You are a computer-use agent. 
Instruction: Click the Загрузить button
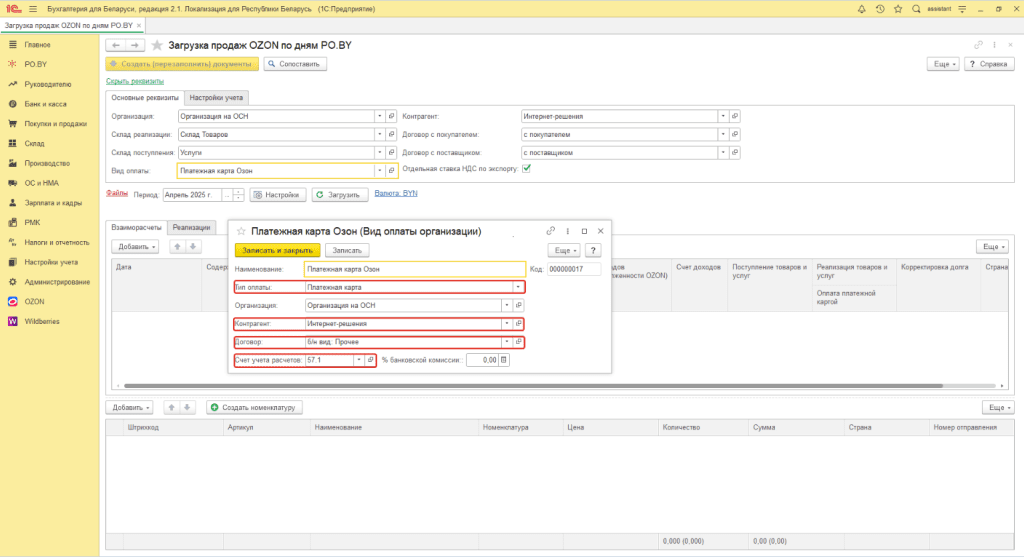tap(340, 195)
